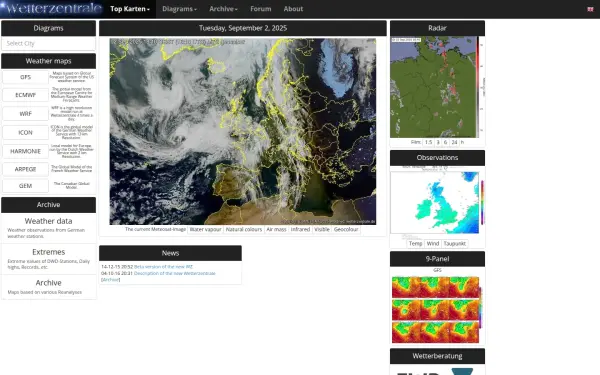Click the Weather maps sidebar header
This screenshot has width=600, height=375.
coord(49,61)
